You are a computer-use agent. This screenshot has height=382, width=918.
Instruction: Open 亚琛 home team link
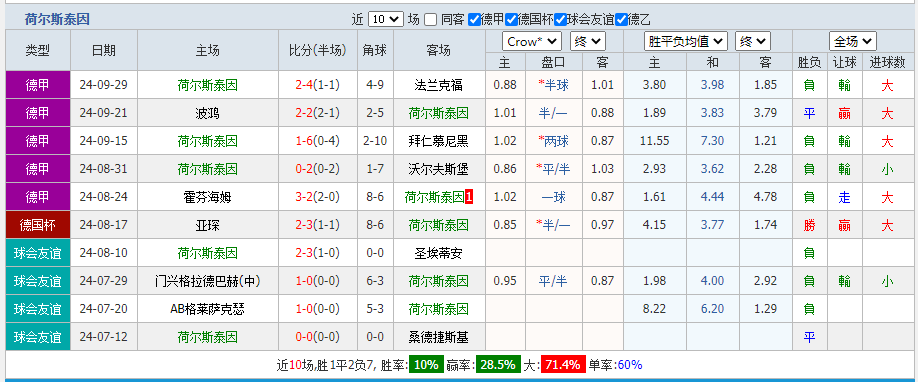(207, 225)
